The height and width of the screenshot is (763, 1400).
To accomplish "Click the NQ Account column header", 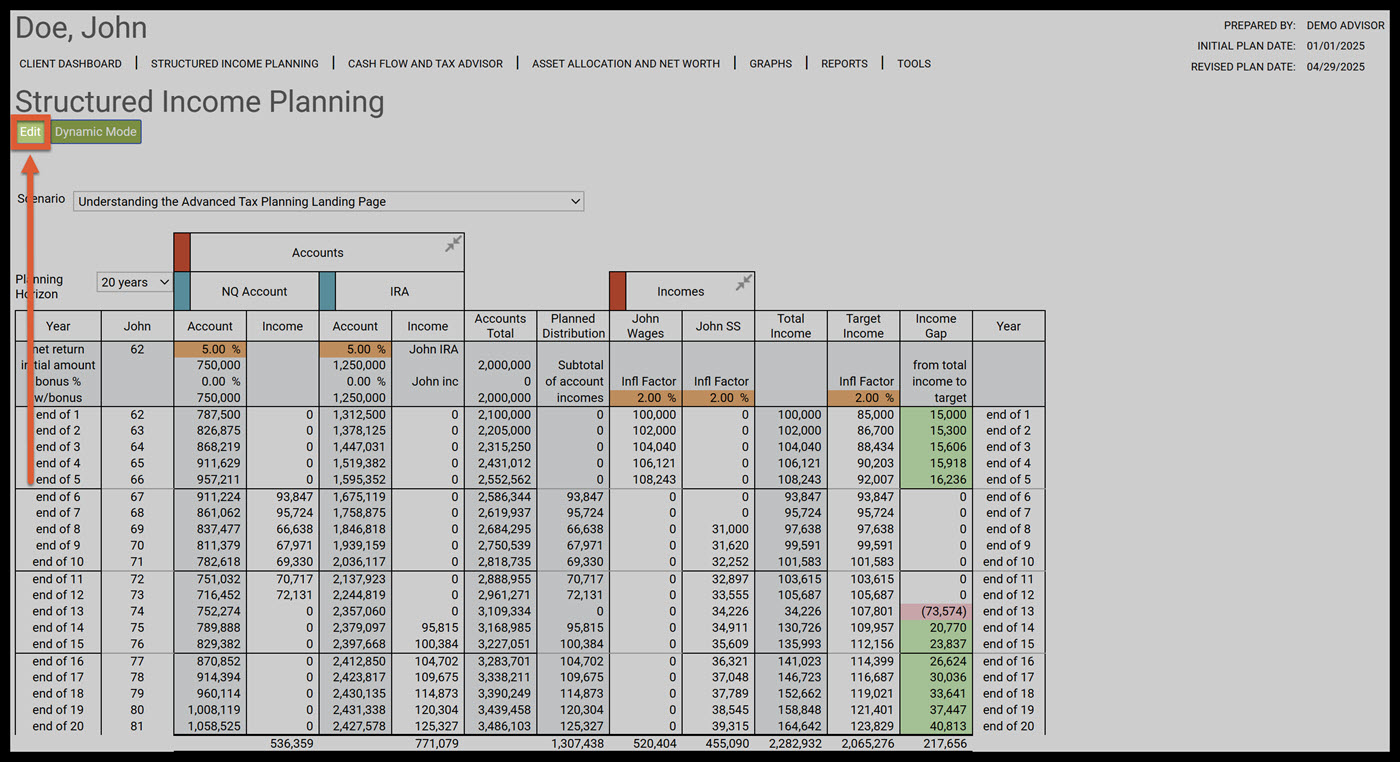I will pos(254,292).
